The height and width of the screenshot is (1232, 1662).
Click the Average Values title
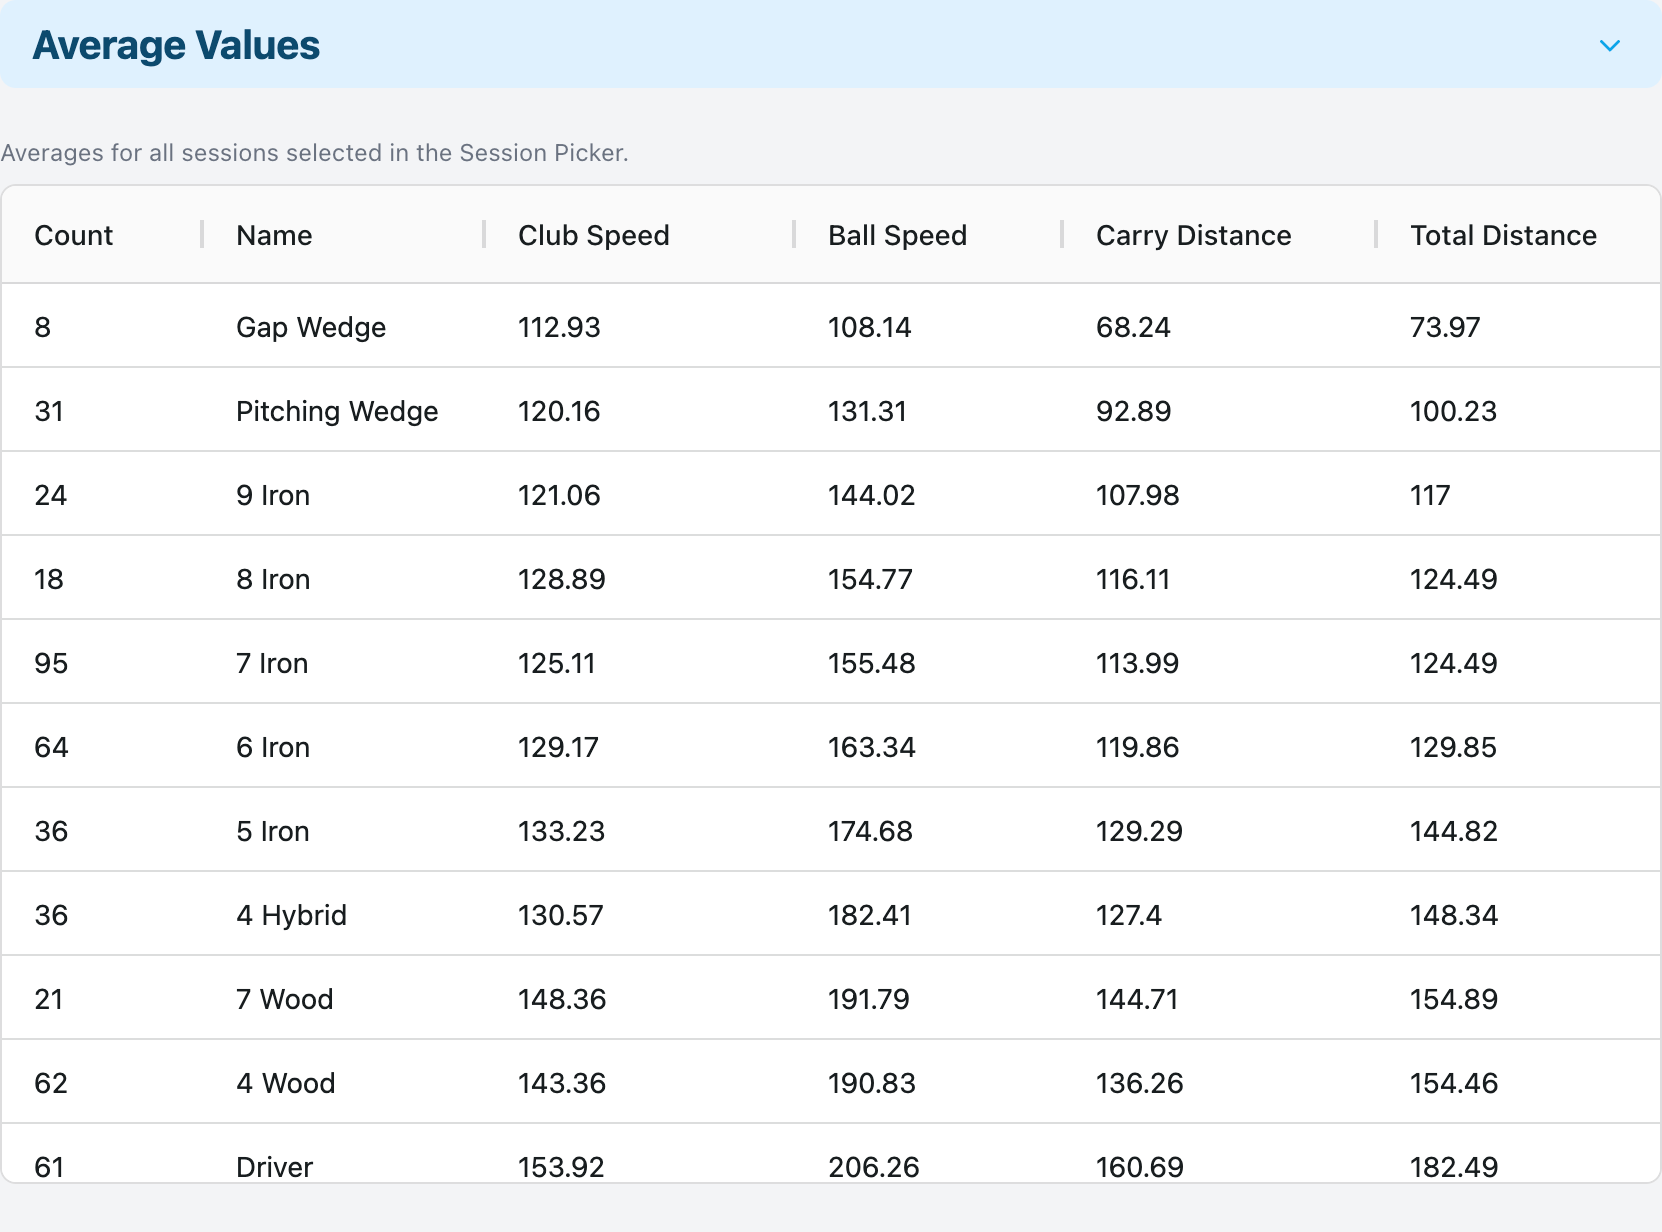[x=176, y=45]
